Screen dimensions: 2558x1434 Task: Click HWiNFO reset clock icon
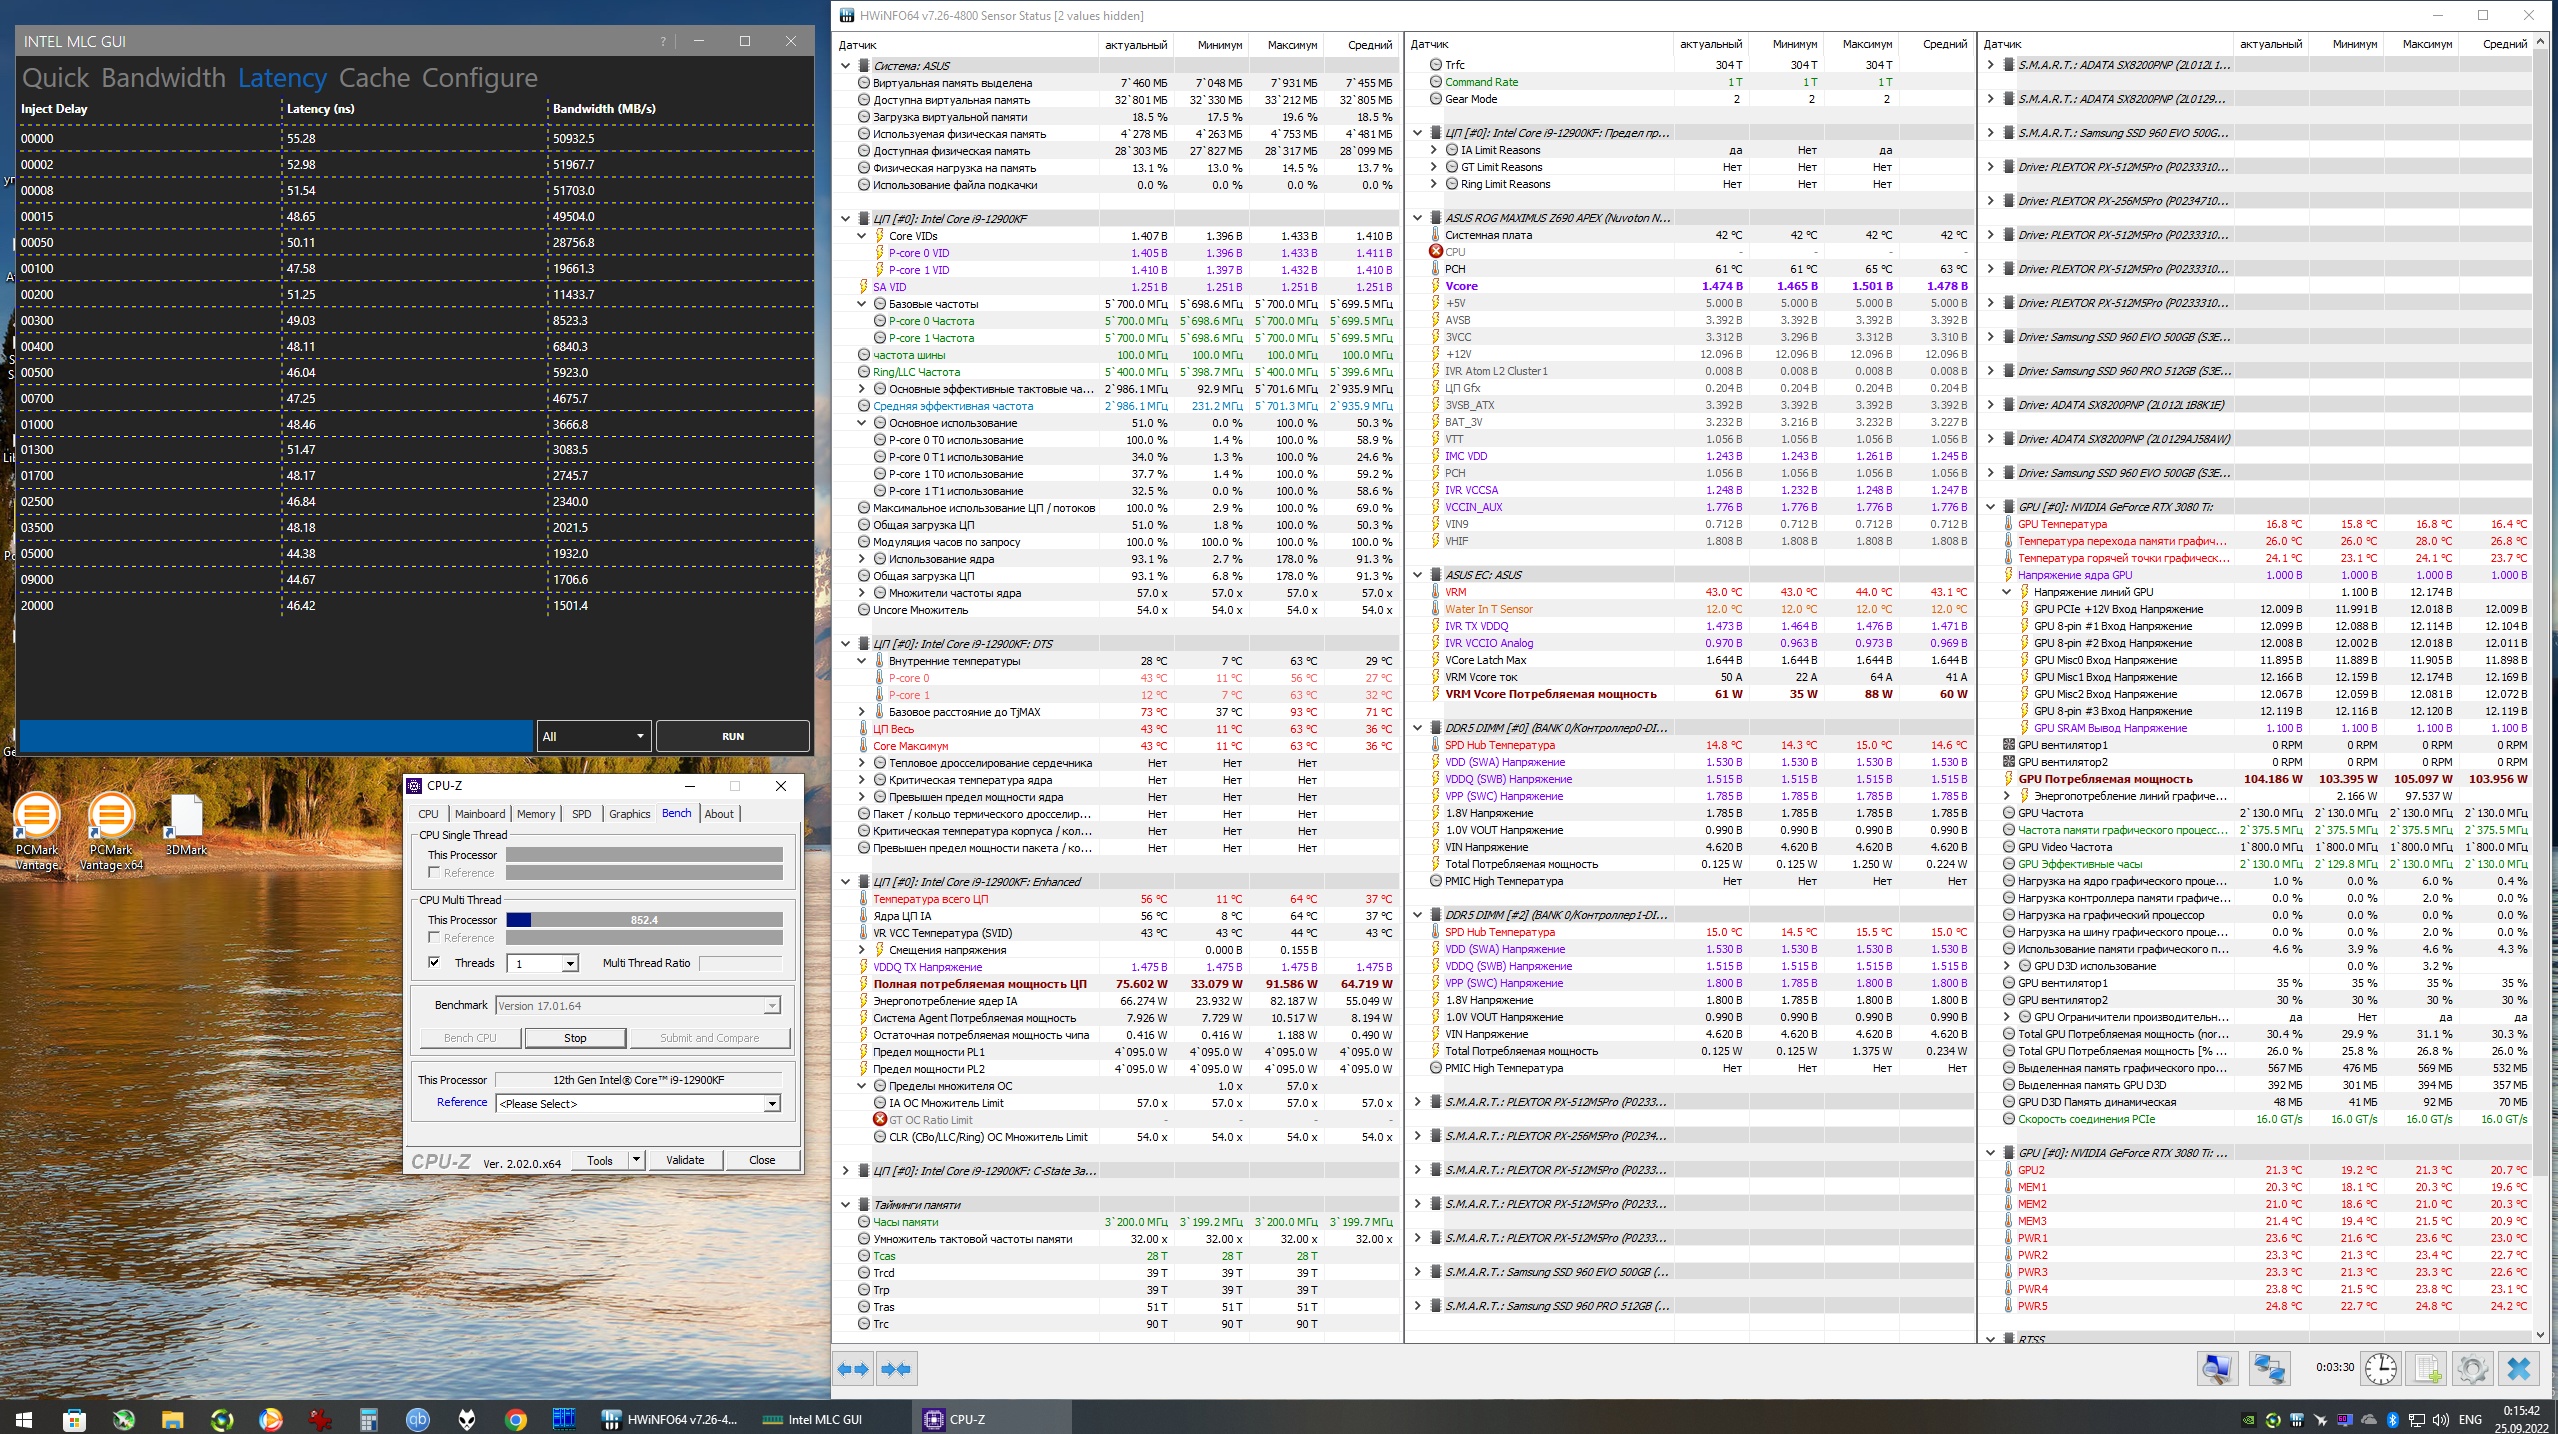click(2380, 1368)
